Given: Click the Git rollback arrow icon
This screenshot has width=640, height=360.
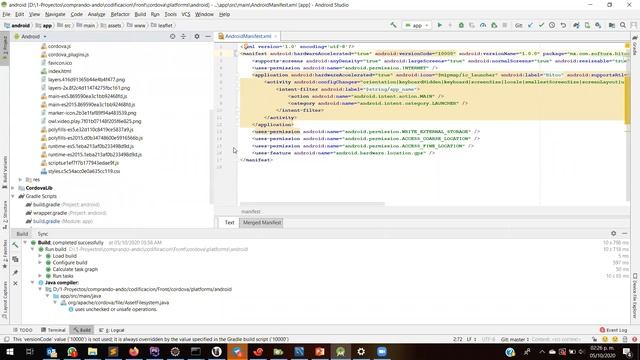Looking at the screenshot, I should point(563,25).
